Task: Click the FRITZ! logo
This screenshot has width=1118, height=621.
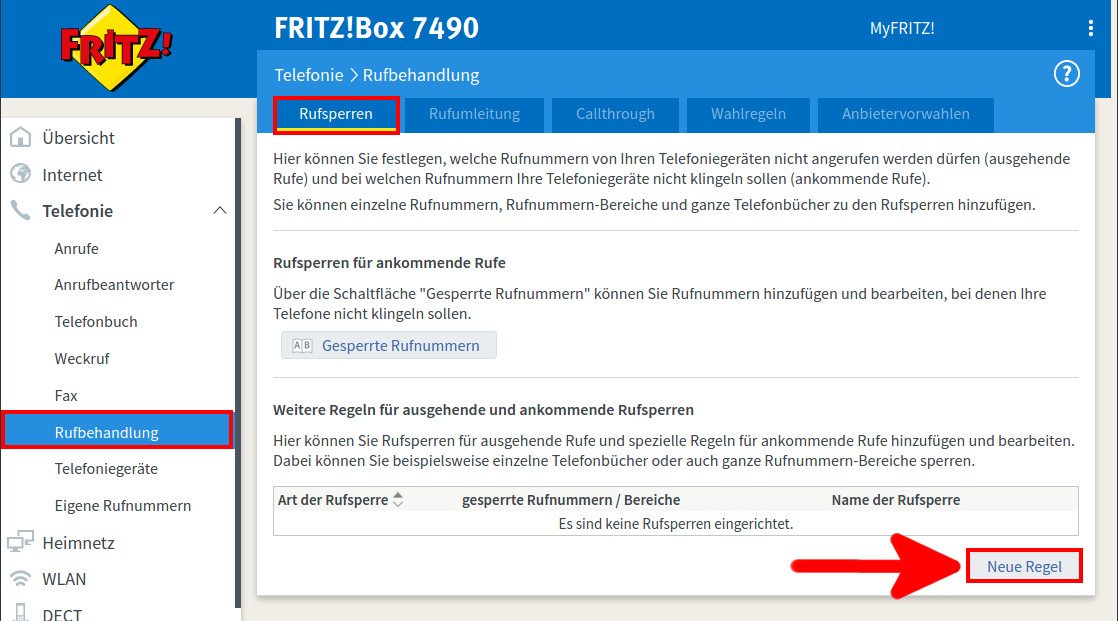Action: 116,47
